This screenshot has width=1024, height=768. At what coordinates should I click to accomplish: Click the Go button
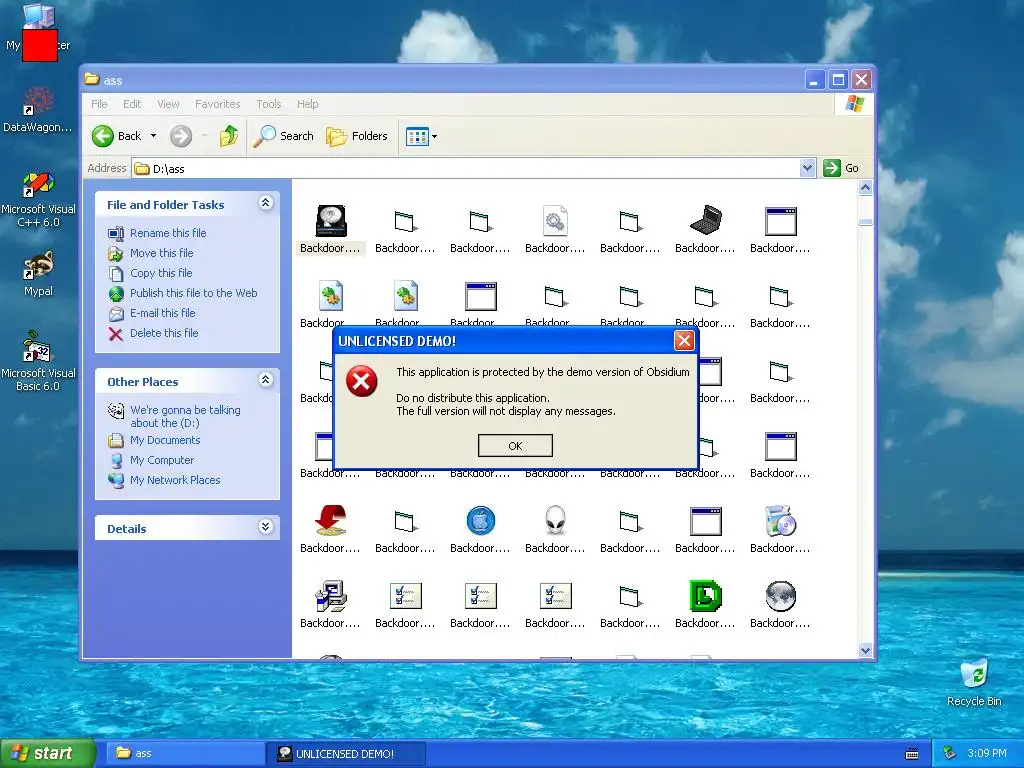pyautogui.click(x=841, y=168)
